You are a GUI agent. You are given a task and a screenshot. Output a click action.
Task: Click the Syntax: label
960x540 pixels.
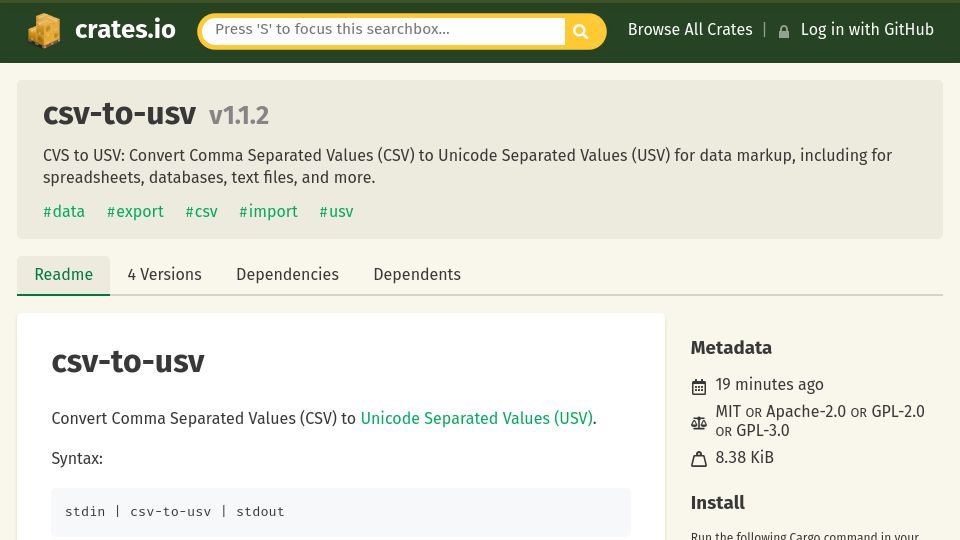[77, 459]
